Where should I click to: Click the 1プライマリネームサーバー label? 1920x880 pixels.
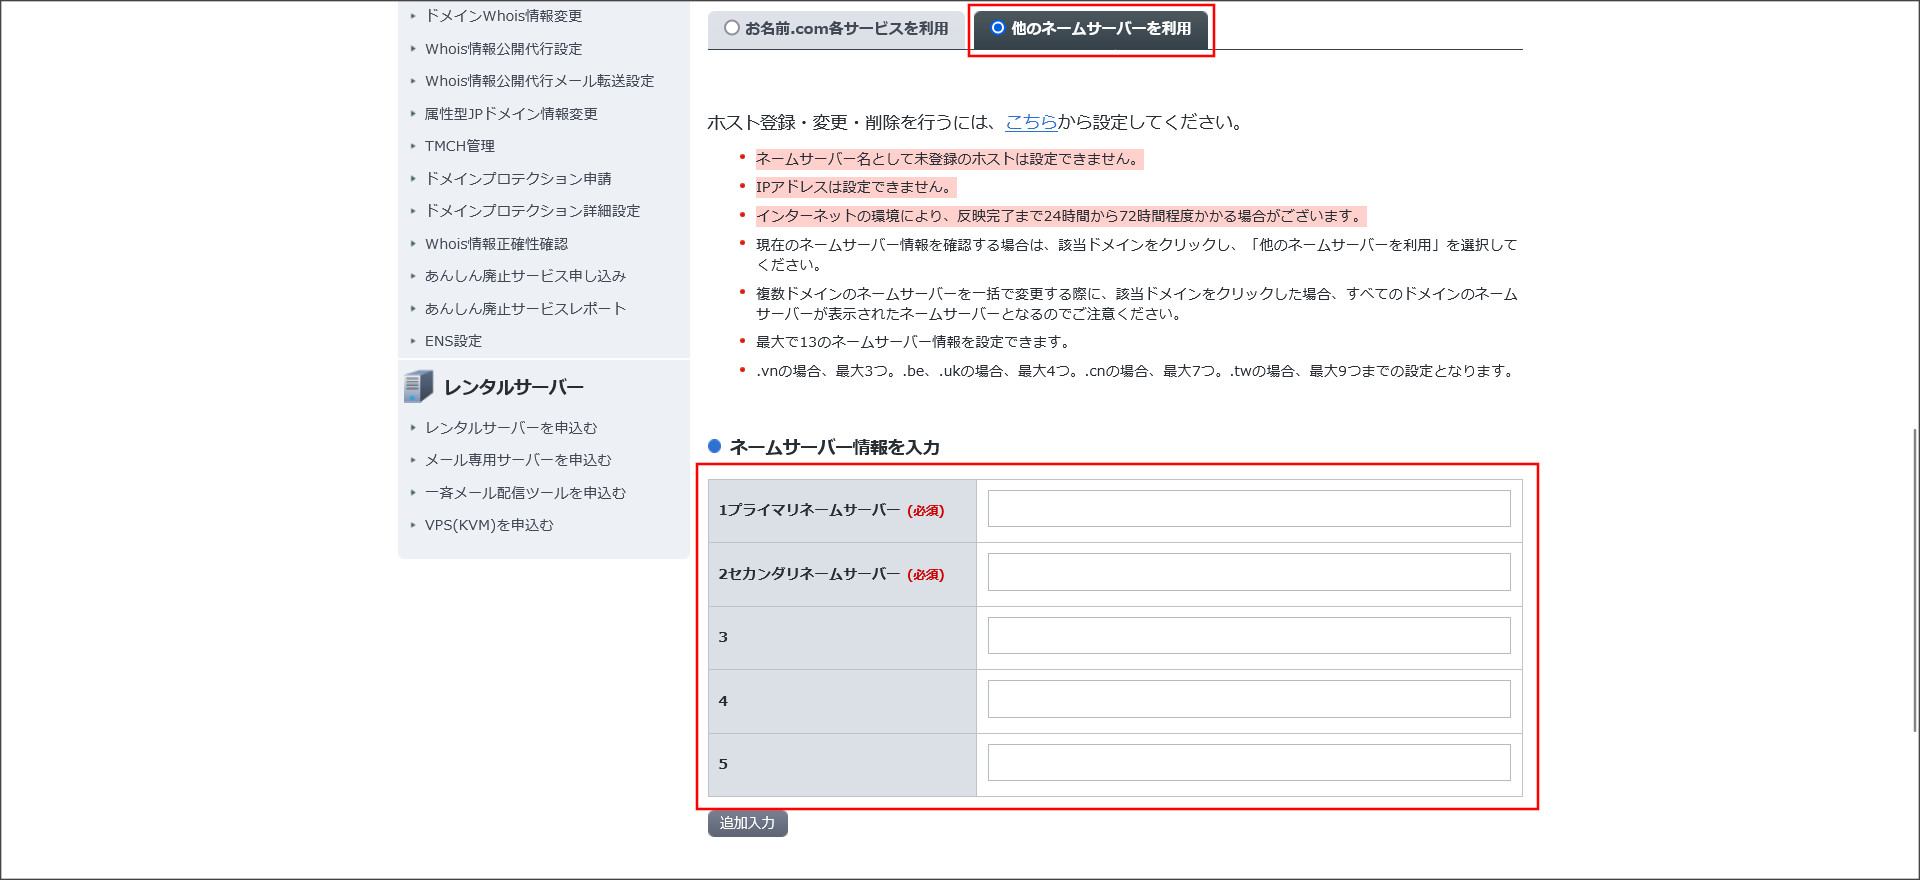[809, 510]
